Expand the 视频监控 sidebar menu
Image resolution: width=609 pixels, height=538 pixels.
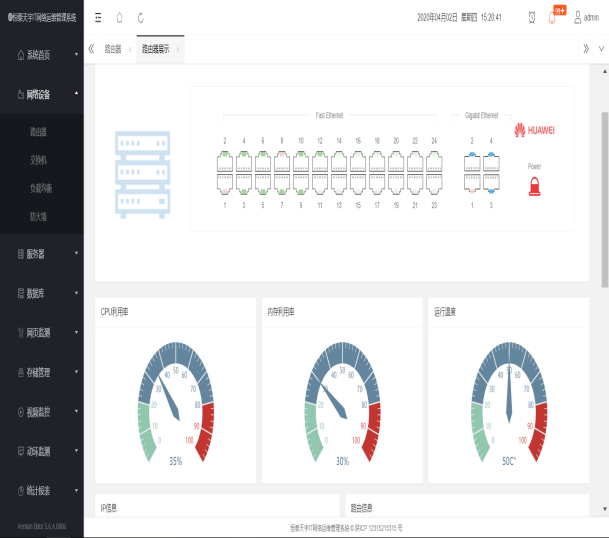click(x=42, y=412)
